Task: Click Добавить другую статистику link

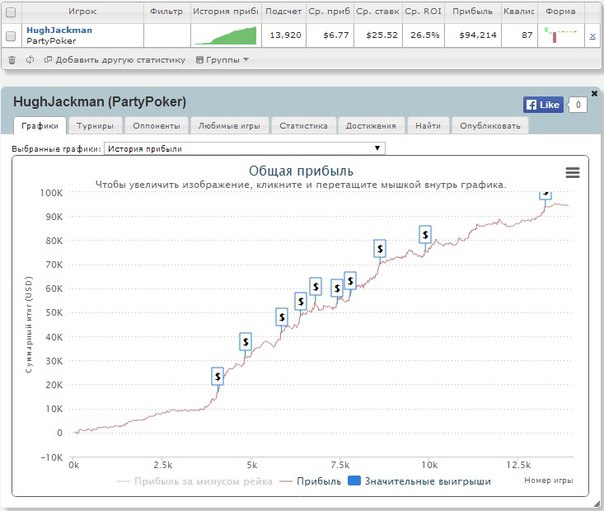Action: pyautogui.click(x=115, y=60)
